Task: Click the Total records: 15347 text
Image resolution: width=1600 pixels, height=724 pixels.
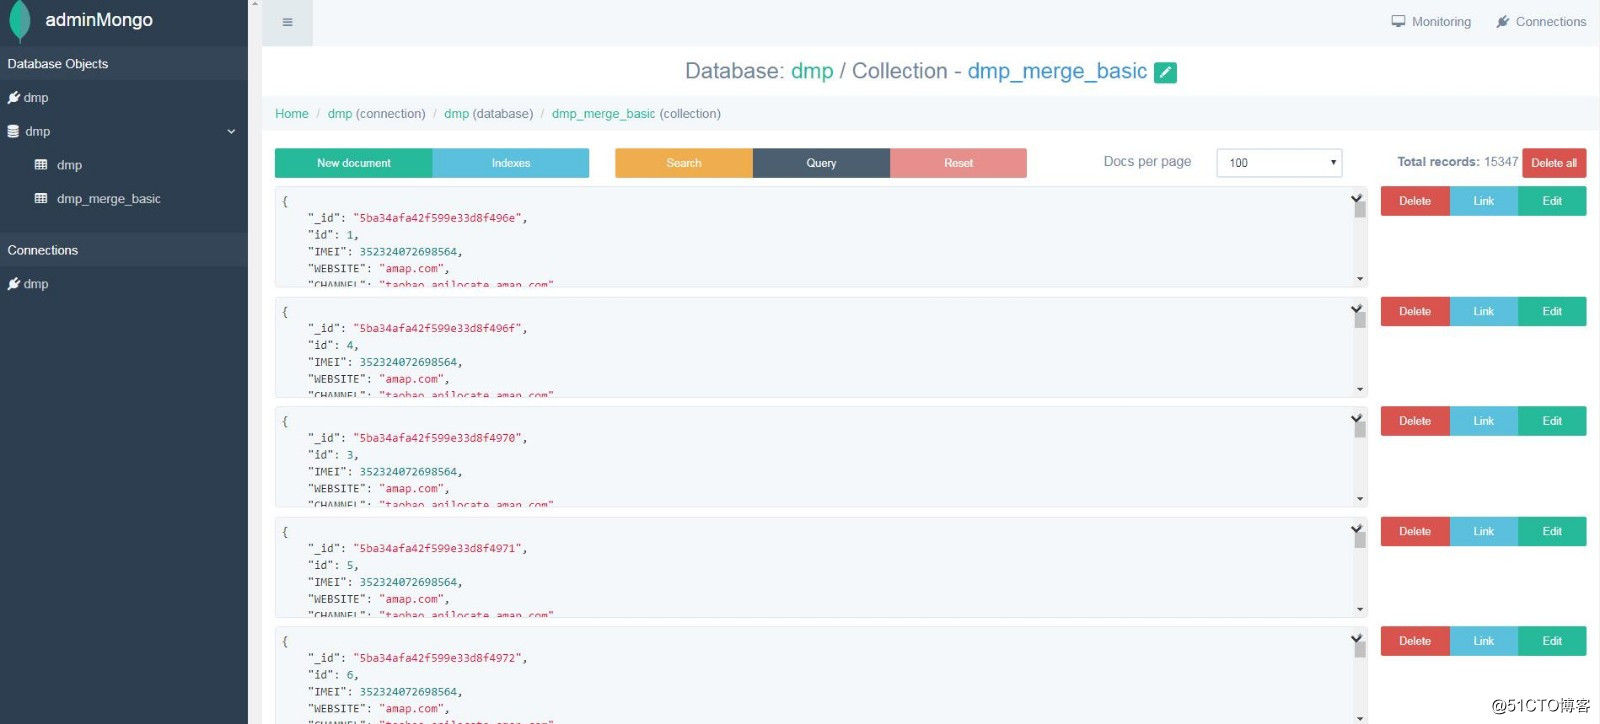Action: [1458, 162]
